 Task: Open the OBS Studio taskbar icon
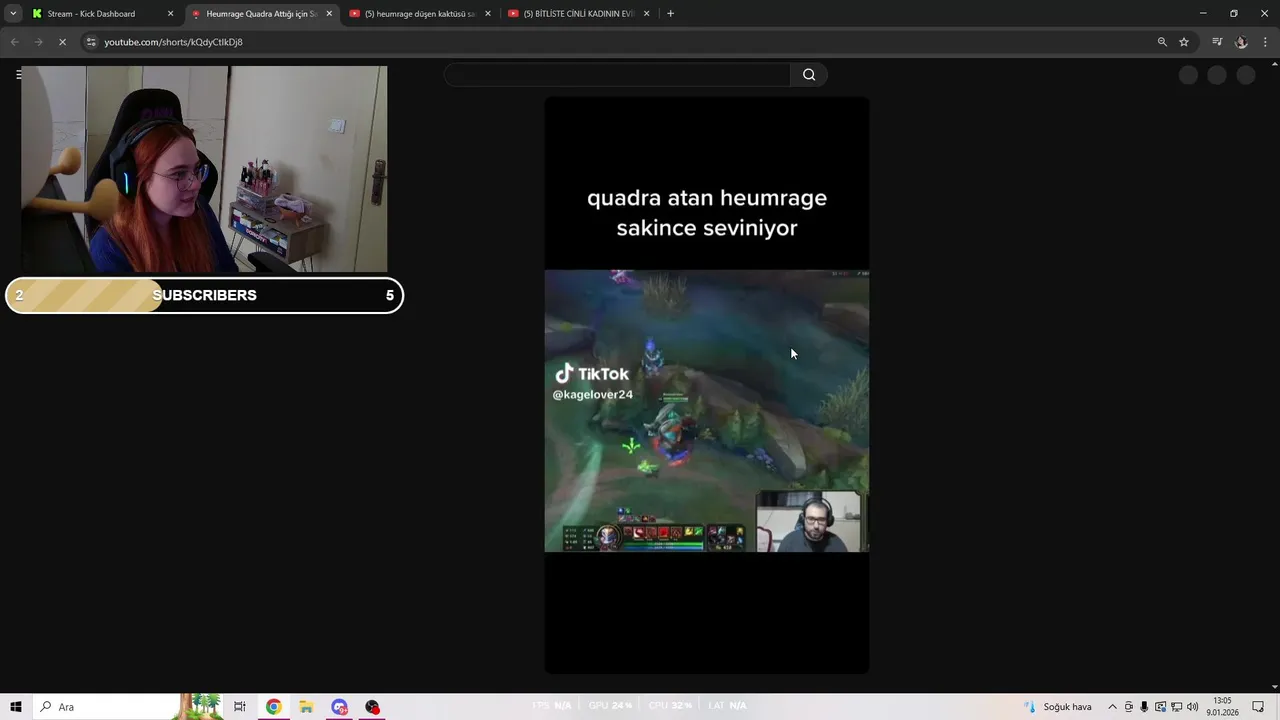372,707
